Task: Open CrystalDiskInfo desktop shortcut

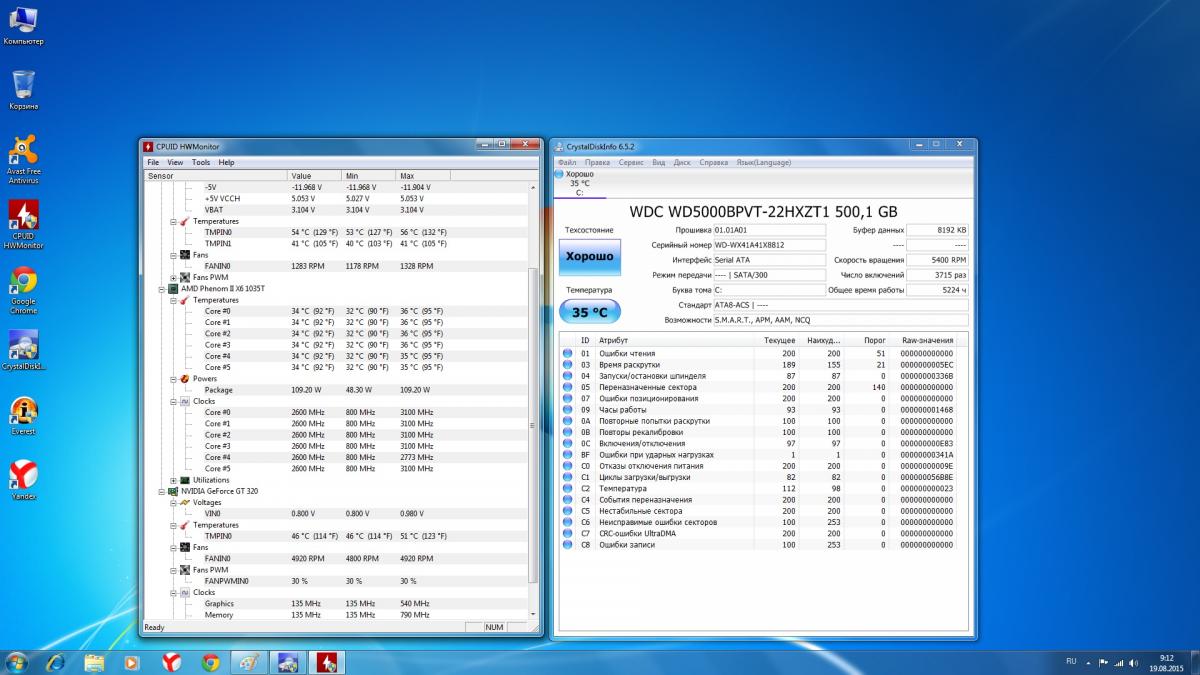Action: [23, 350]
